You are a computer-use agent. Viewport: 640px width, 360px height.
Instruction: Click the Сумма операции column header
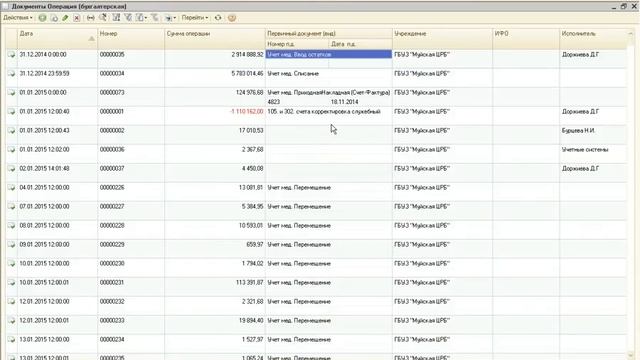(x=215, y=38)
